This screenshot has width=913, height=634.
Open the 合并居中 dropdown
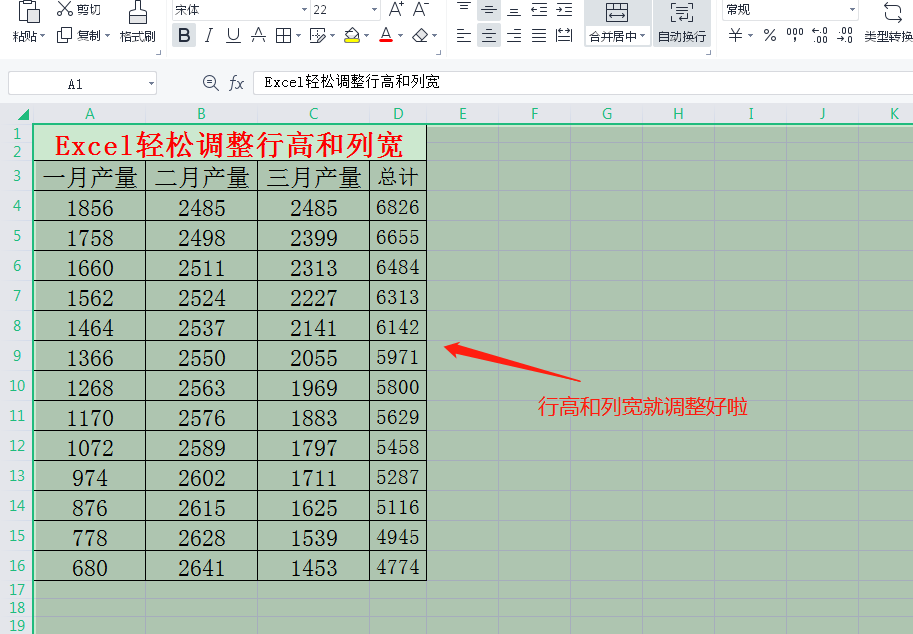[x=617, y=36]
